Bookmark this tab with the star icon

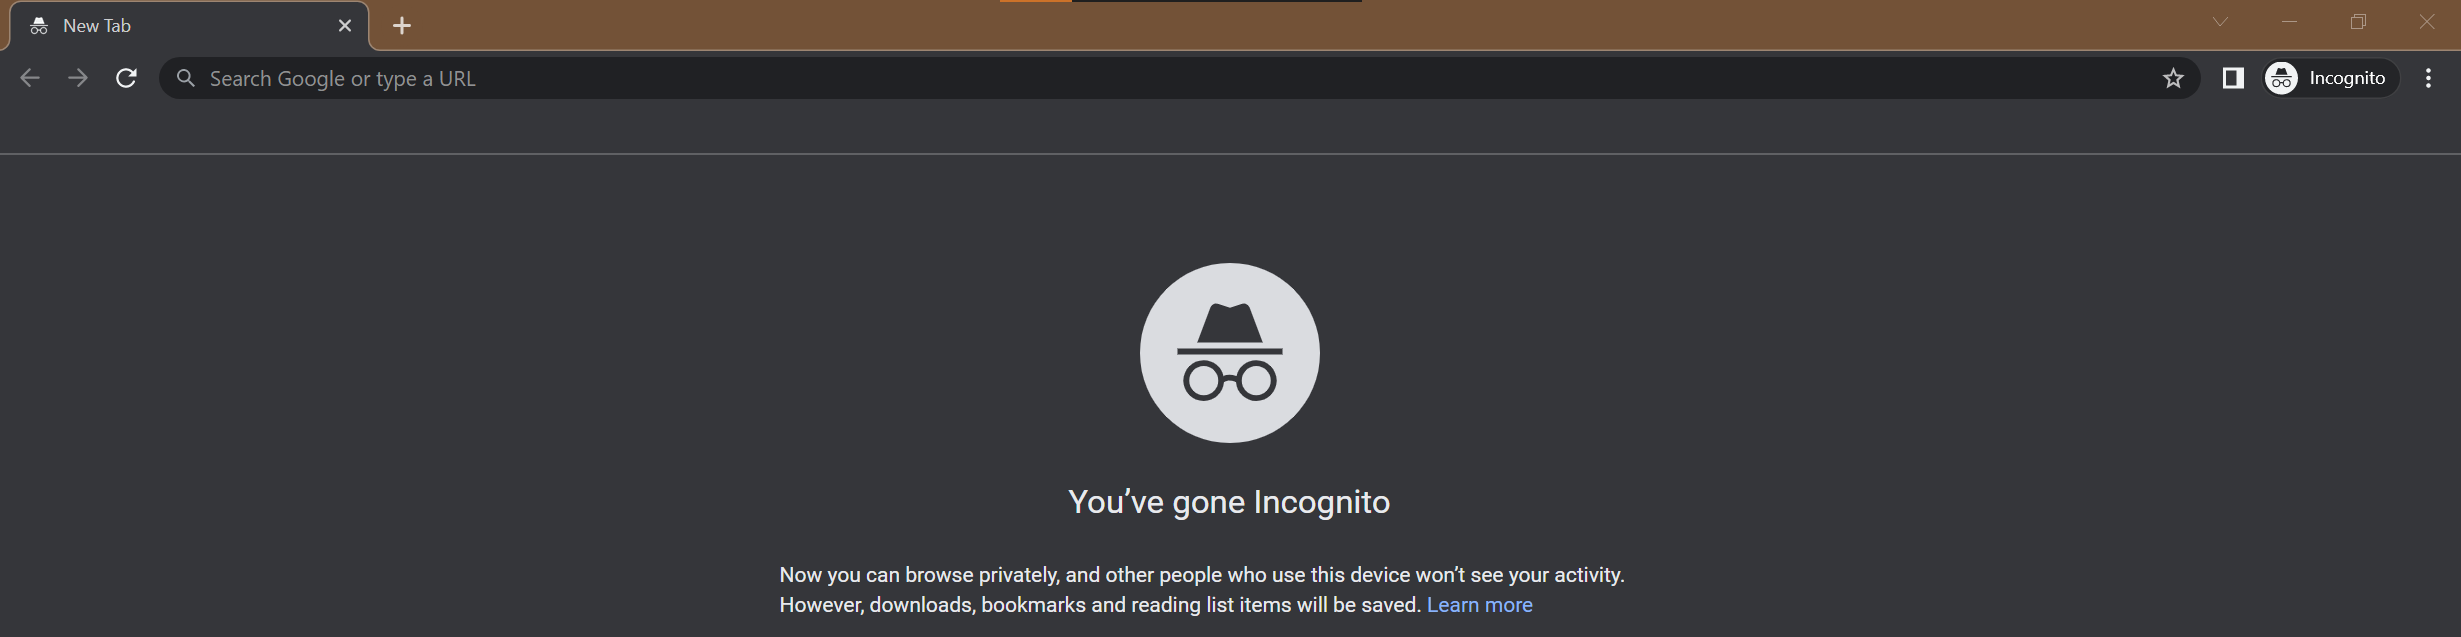click(2173, 78)
